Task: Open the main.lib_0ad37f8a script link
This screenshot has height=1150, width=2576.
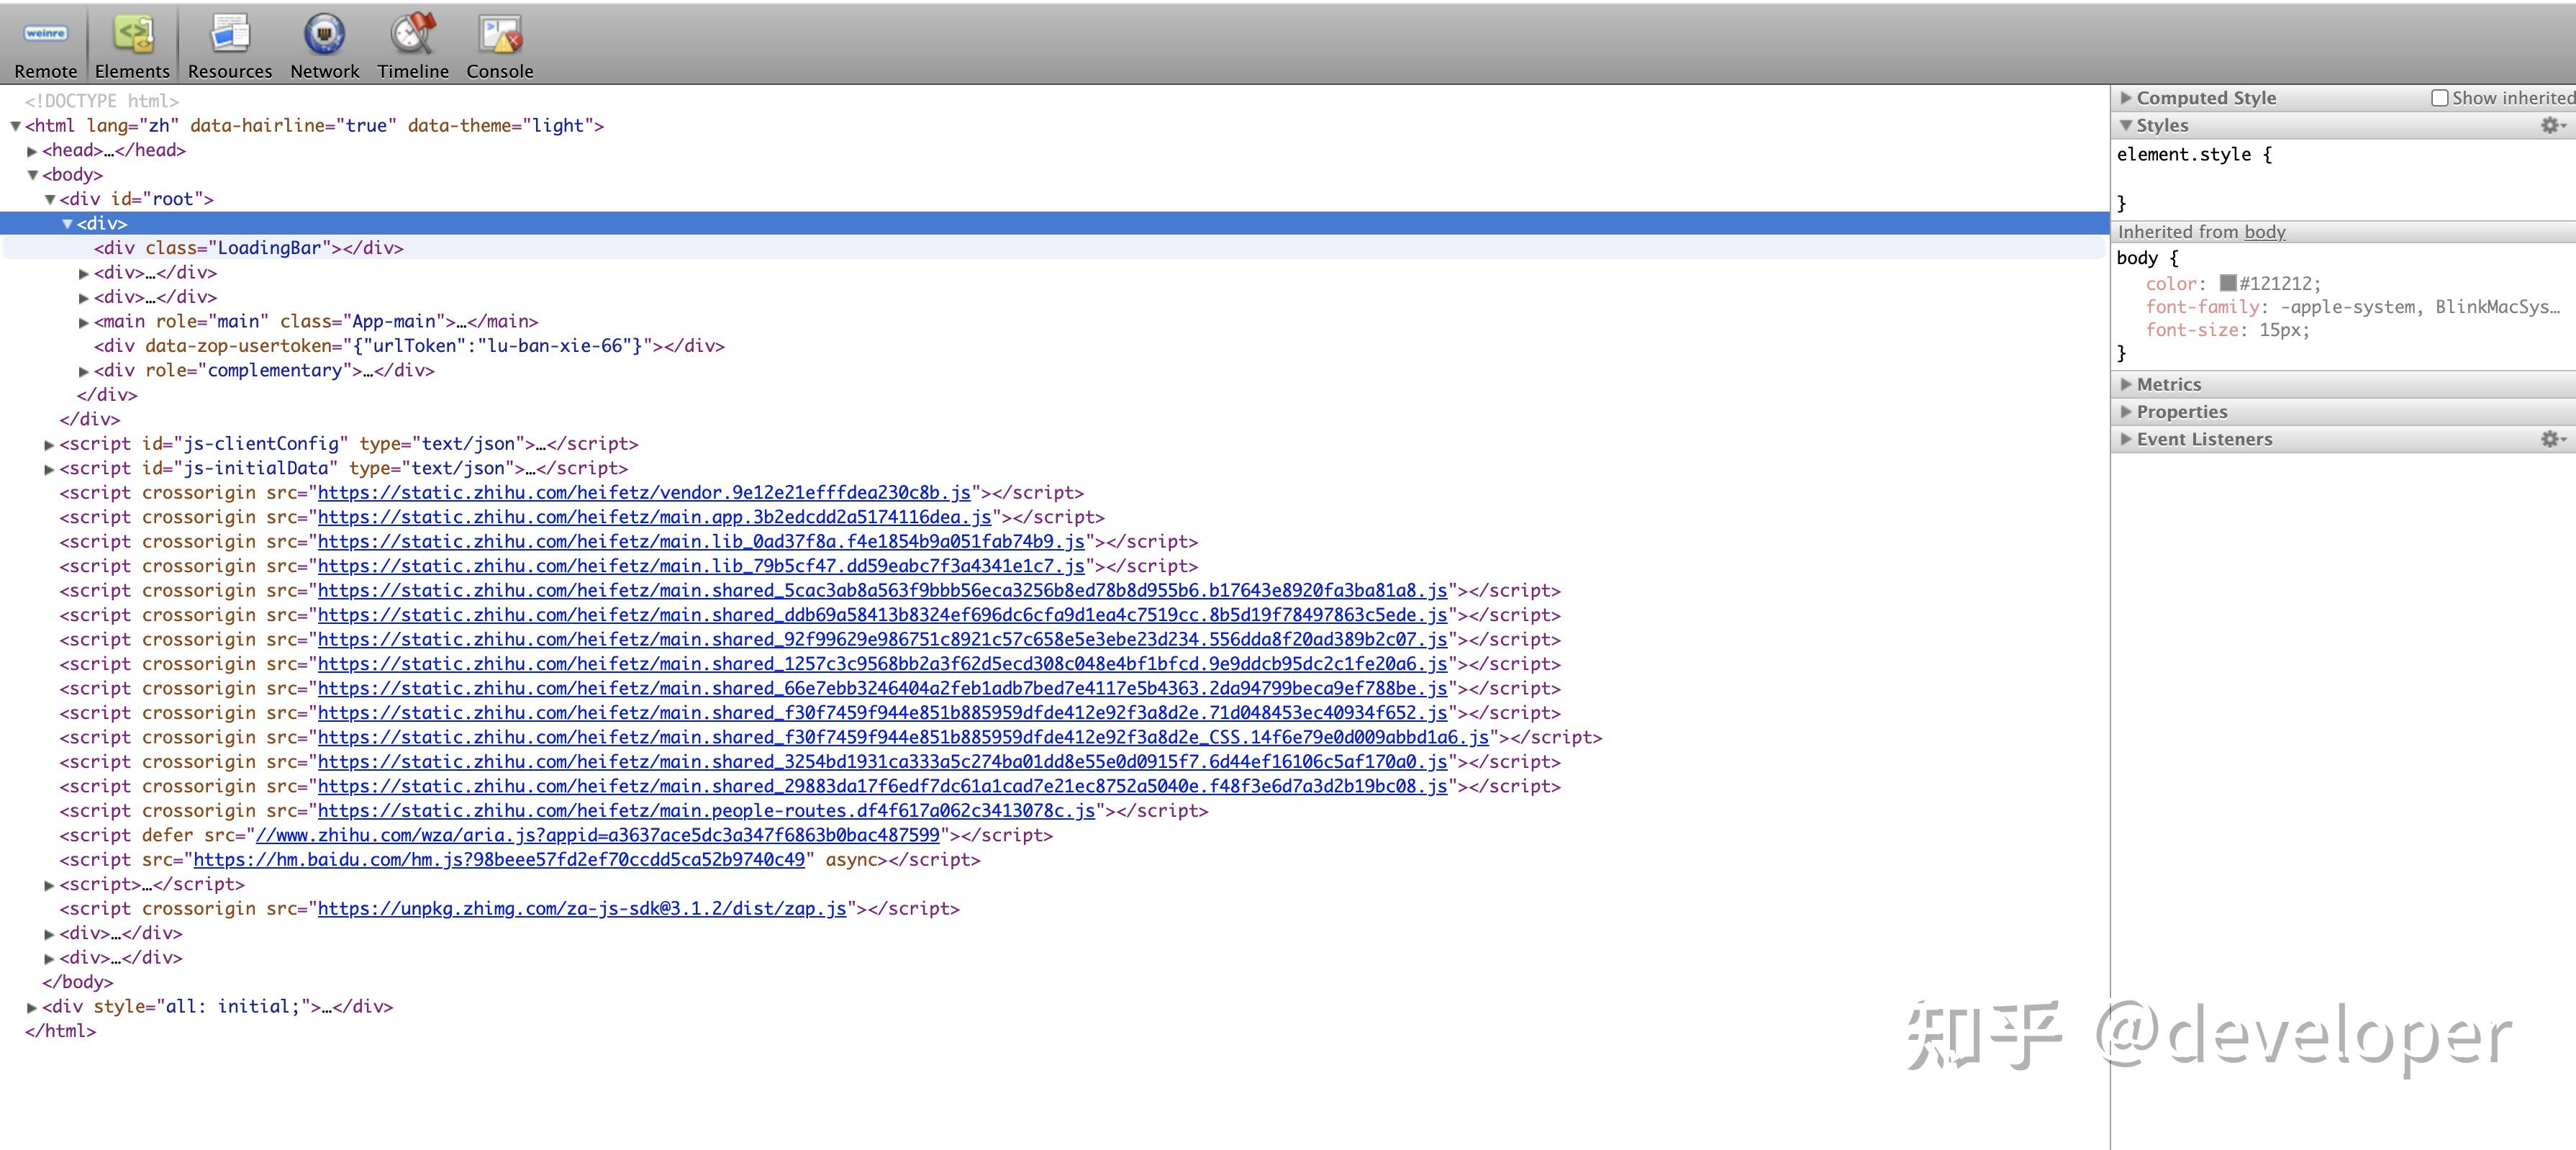Action: [x=701, y=541]
